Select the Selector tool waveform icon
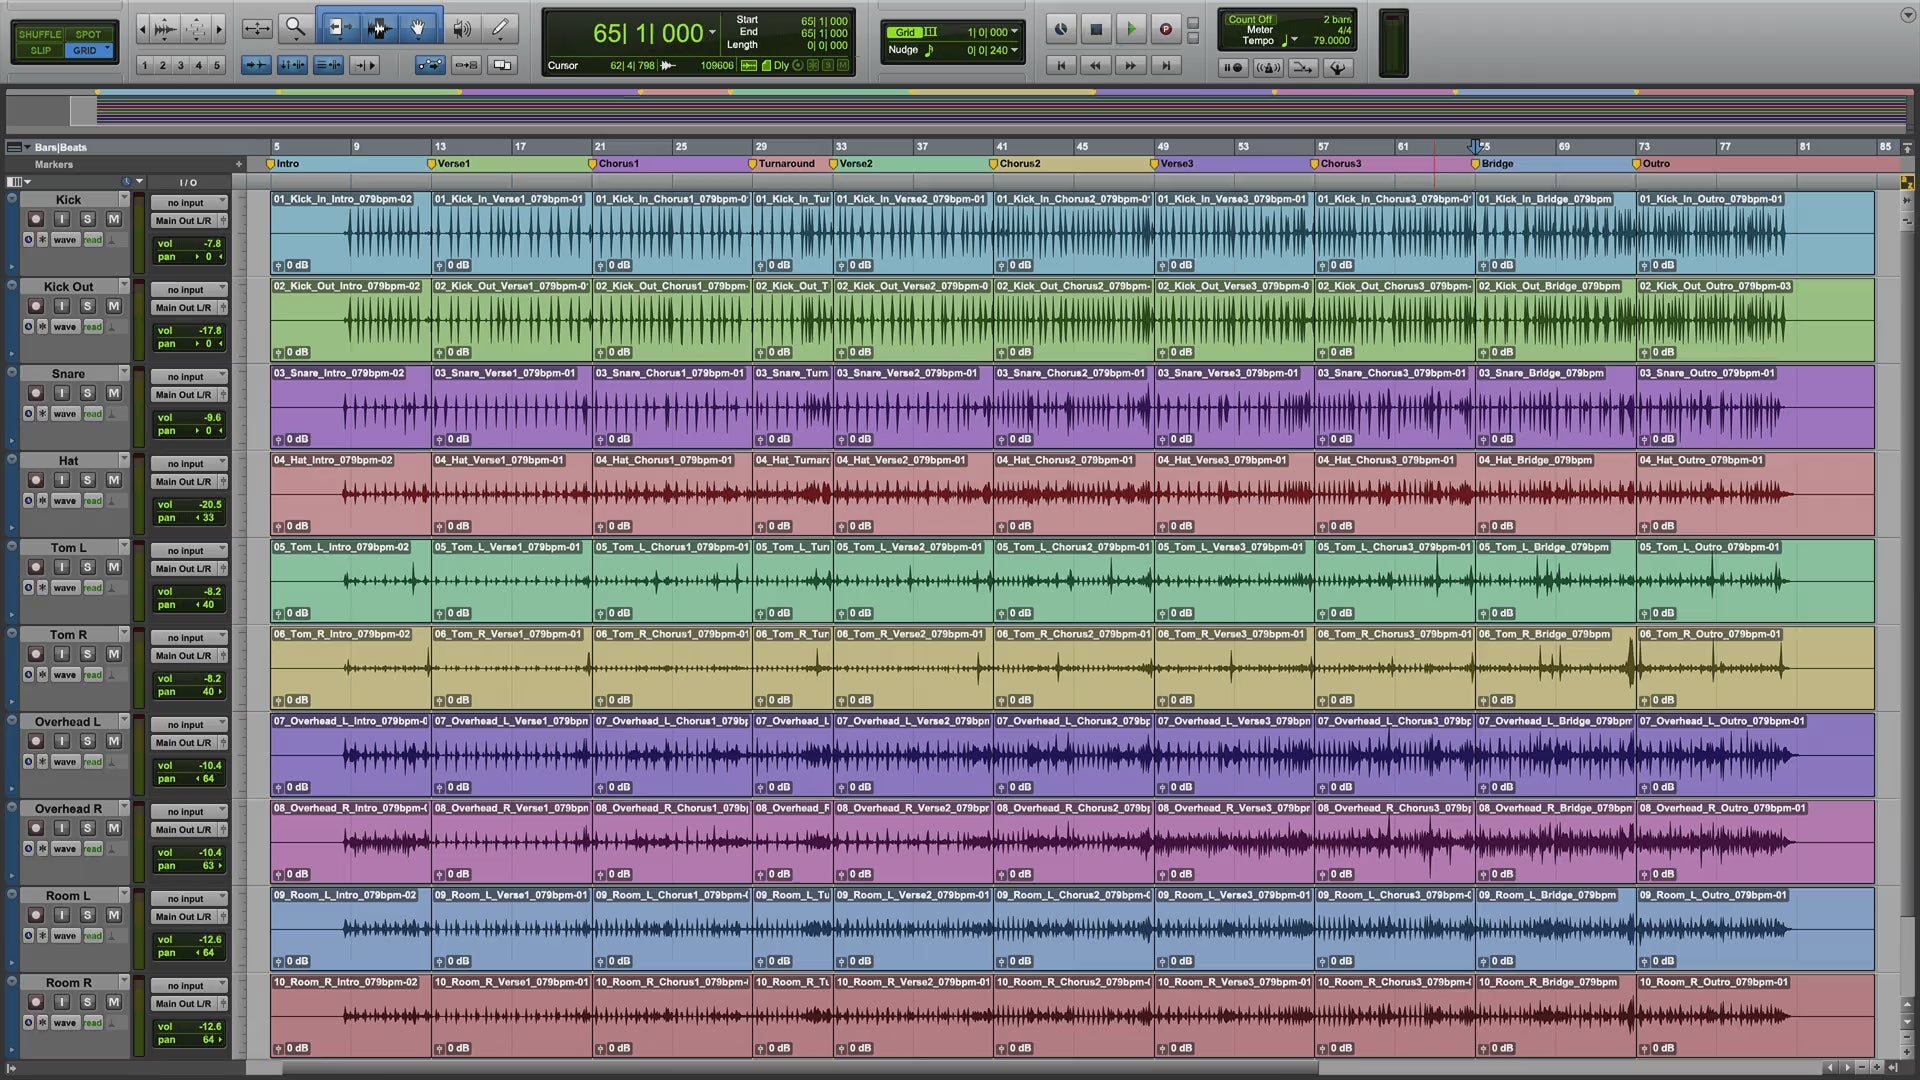 pyautogui.click(x=378, y=28)
